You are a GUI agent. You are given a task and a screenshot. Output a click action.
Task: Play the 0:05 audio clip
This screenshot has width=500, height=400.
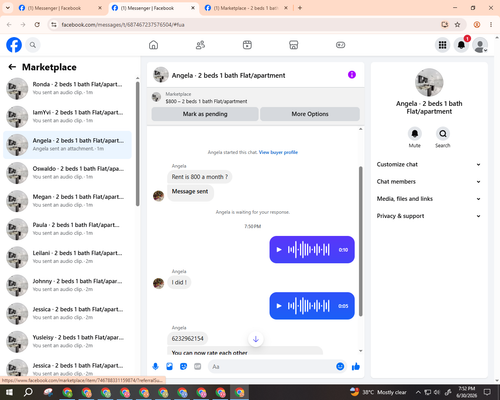pyautogui.click(x=279, y=306)
